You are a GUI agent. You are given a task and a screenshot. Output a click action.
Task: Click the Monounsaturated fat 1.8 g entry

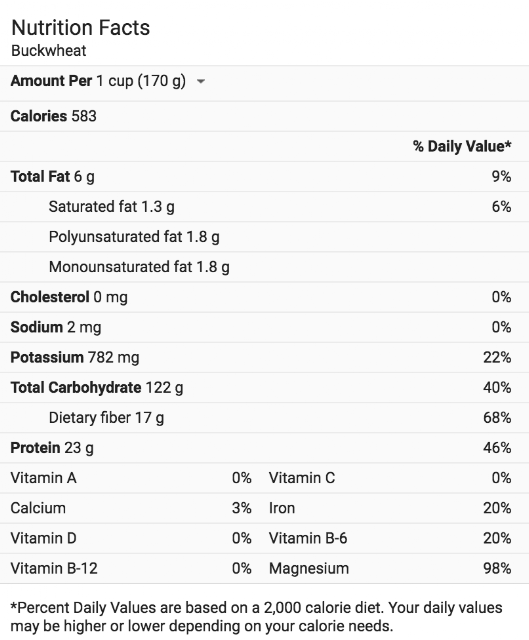139,267
